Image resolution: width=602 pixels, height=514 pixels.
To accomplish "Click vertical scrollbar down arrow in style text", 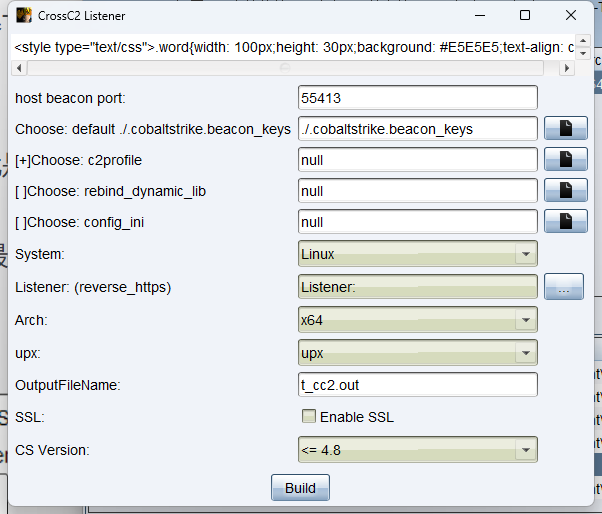I will pos(583,53).
